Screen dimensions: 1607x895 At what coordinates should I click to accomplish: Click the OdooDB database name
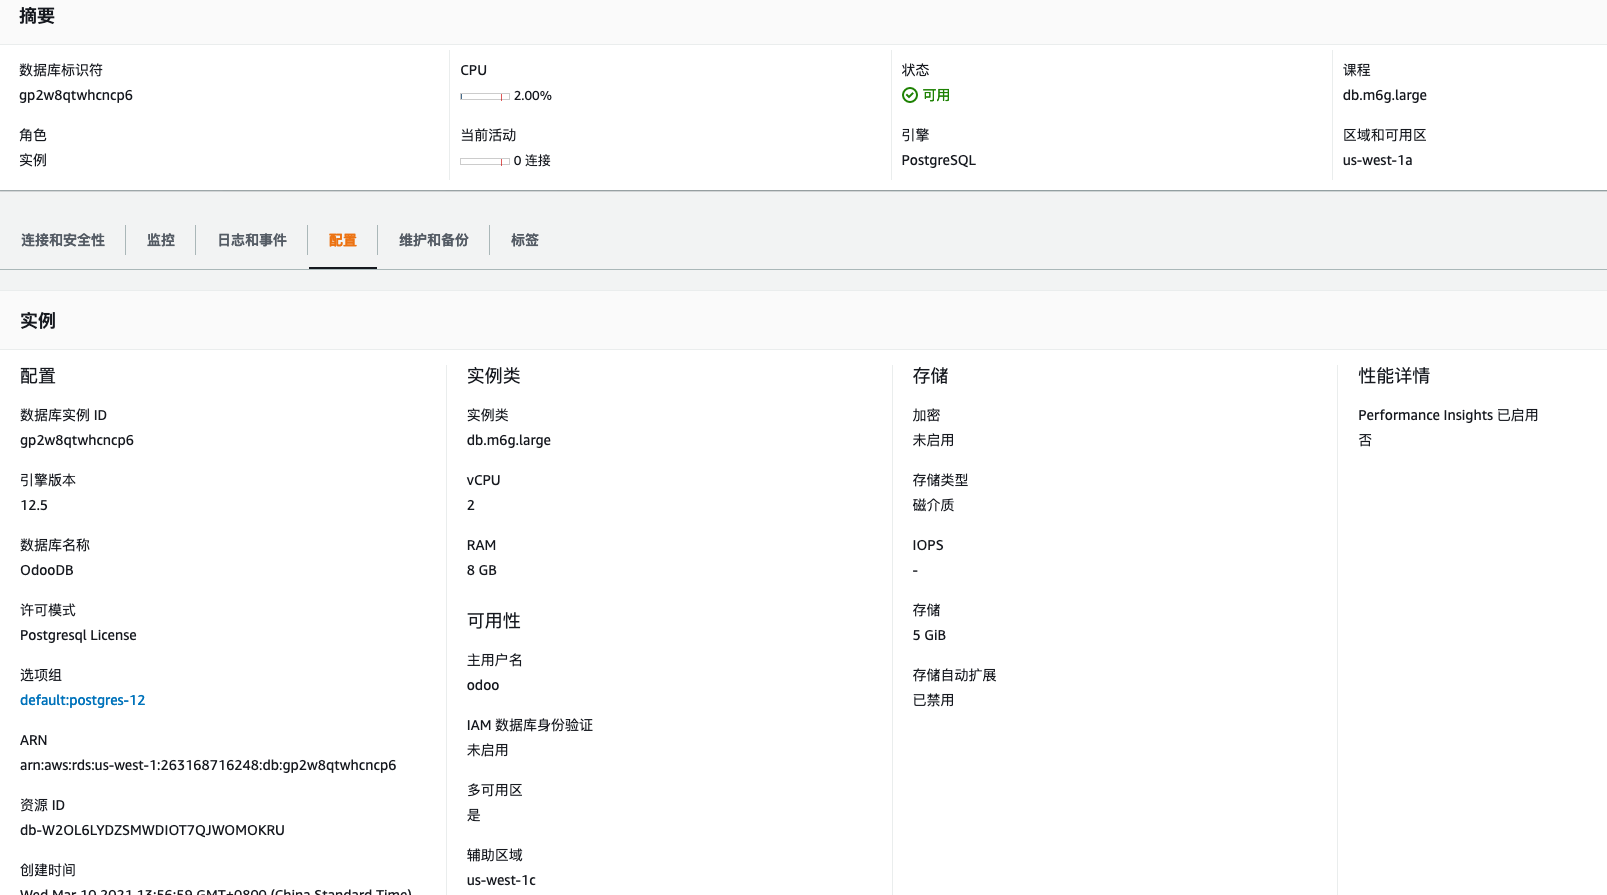tap(47, 570)
